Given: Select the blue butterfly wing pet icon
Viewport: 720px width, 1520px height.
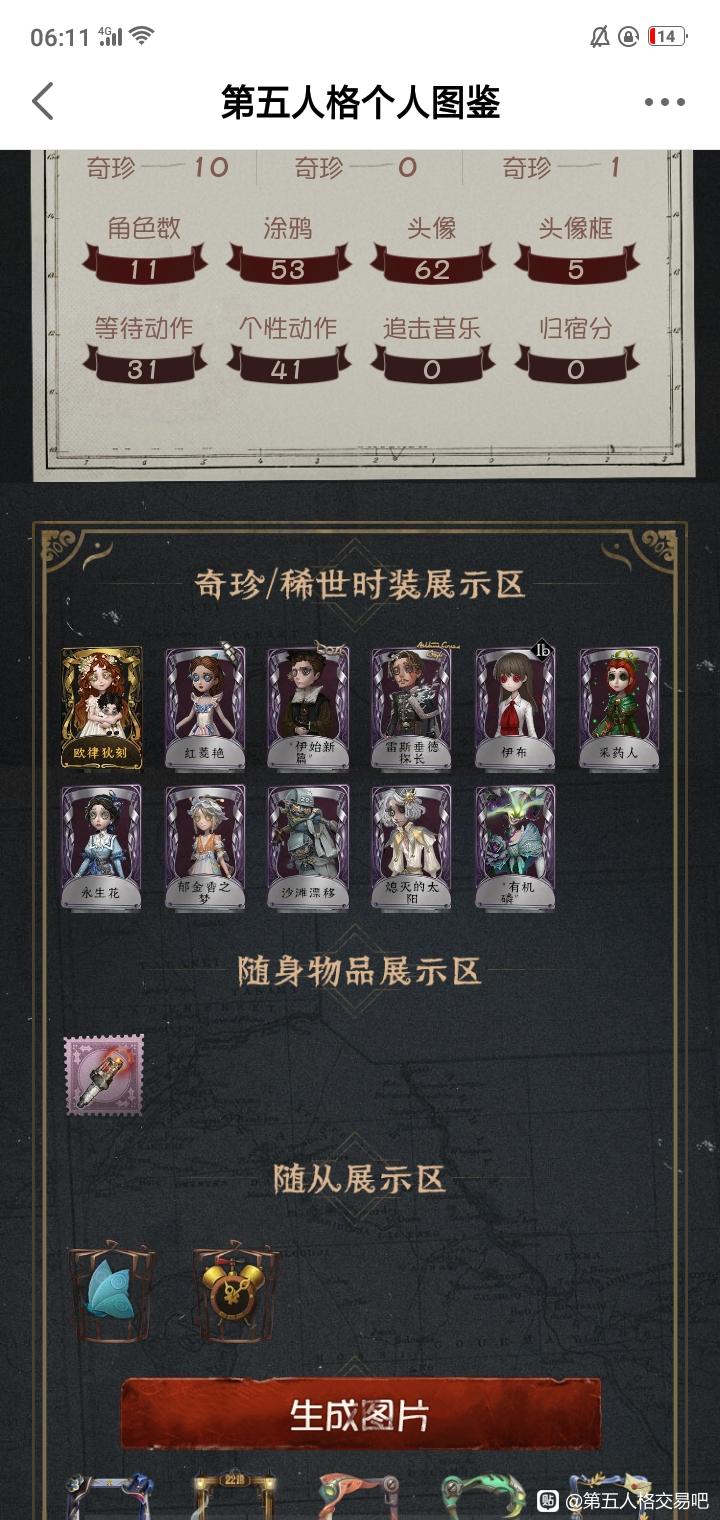Looking at the screenshot, I should (x=111, y=1292).
